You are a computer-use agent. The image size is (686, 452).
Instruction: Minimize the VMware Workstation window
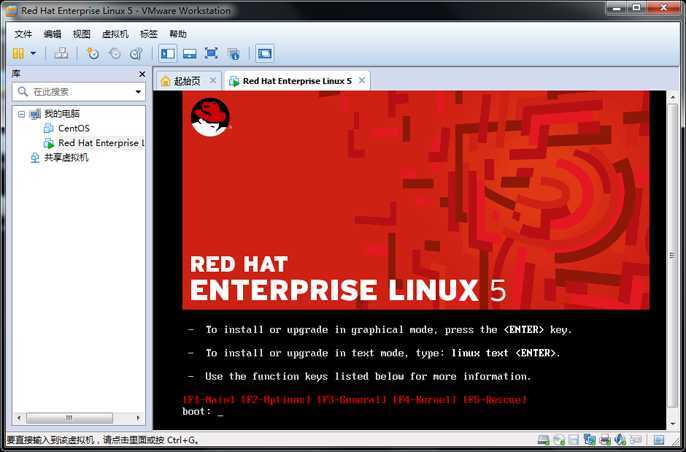tap(617, 7)
